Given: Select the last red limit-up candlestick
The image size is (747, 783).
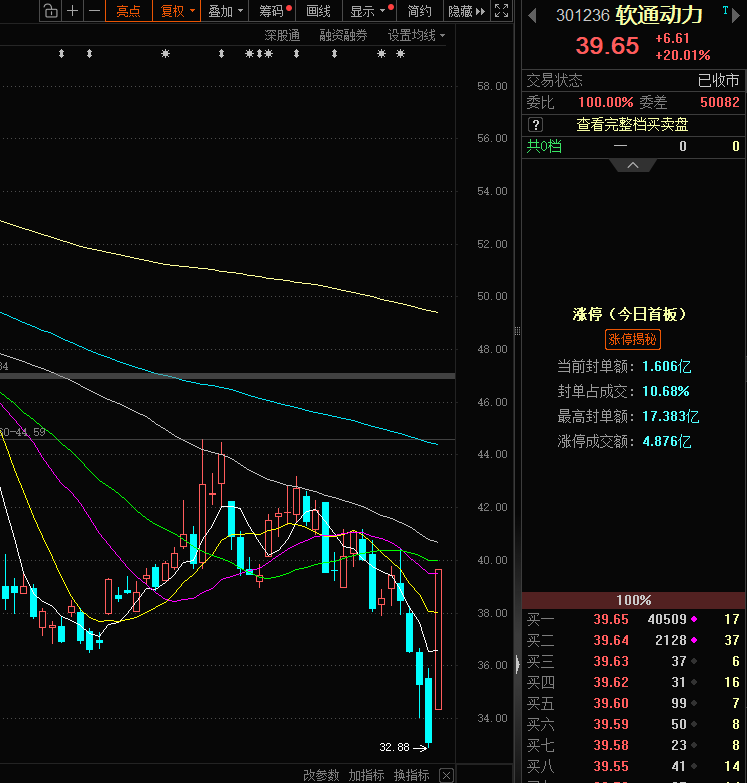Looking at the screenshot, I should point(438,639).
